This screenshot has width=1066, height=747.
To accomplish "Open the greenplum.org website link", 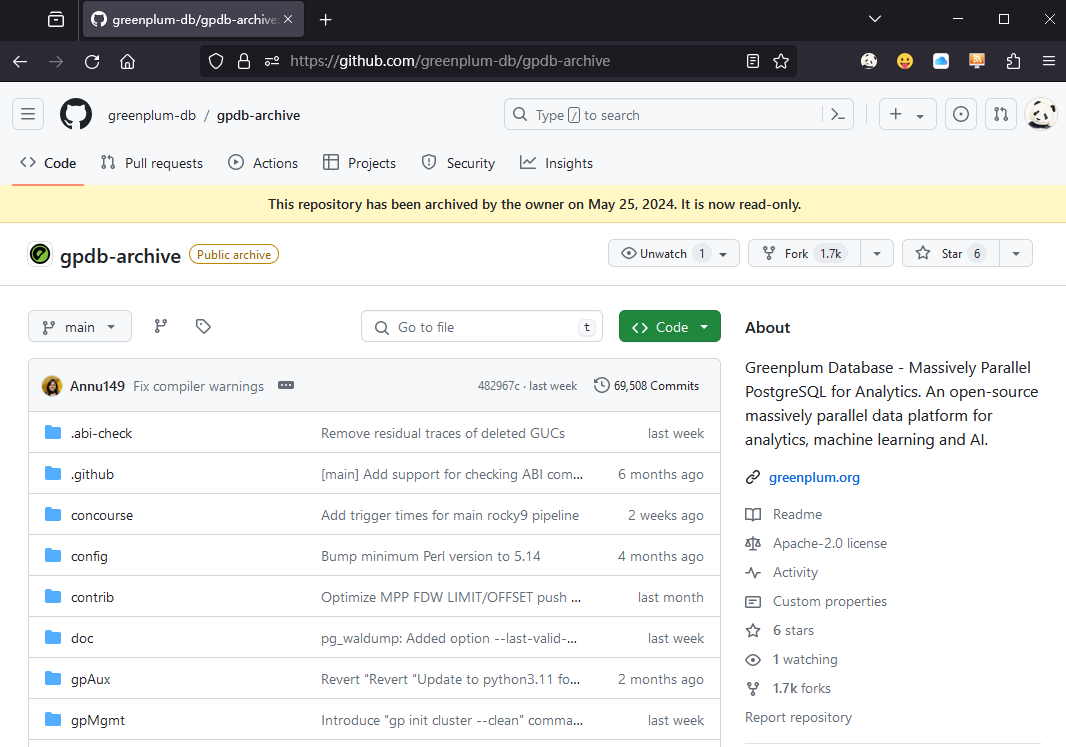I will [814, 477].
